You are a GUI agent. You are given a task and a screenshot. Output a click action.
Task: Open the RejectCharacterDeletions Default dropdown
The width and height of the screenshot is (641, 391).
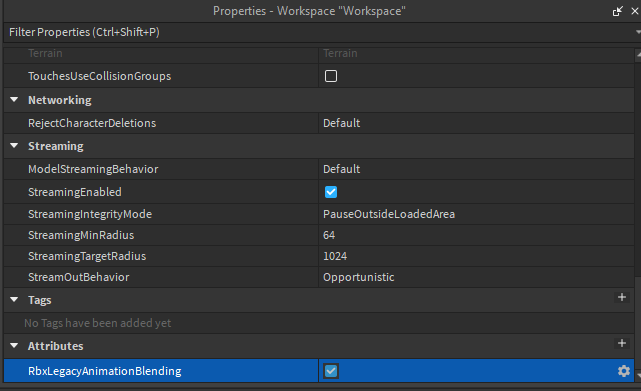point(476,123)
